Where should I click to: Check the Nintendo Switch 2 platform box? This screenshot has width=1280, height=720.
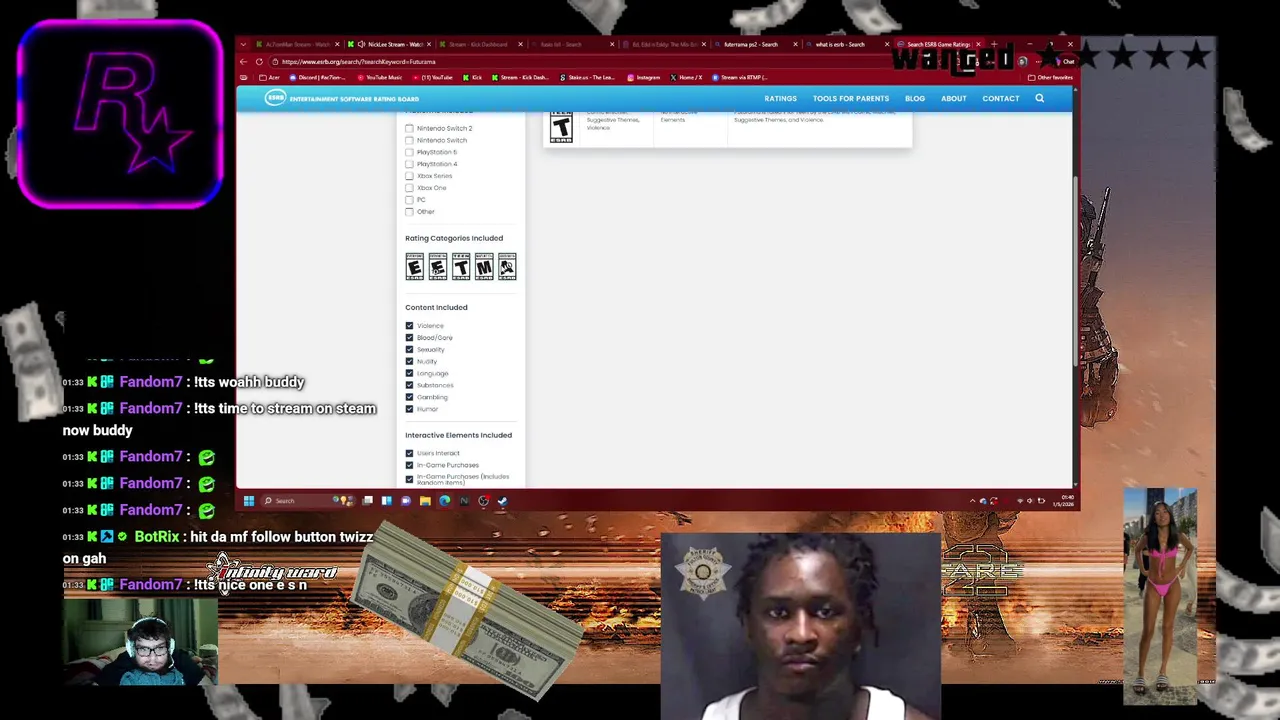[409, 128]
